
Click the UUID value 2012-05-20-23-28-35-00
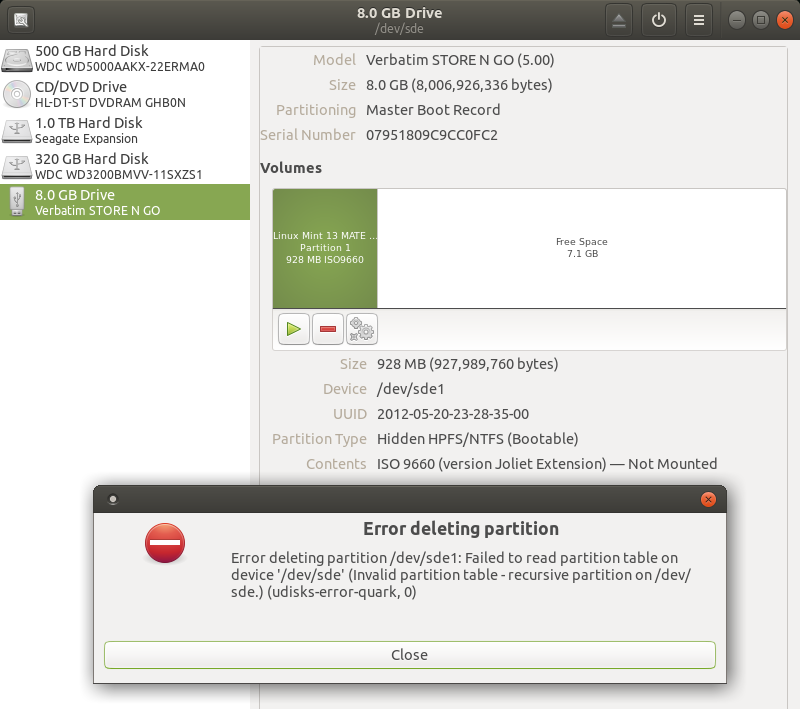[453, 414]
